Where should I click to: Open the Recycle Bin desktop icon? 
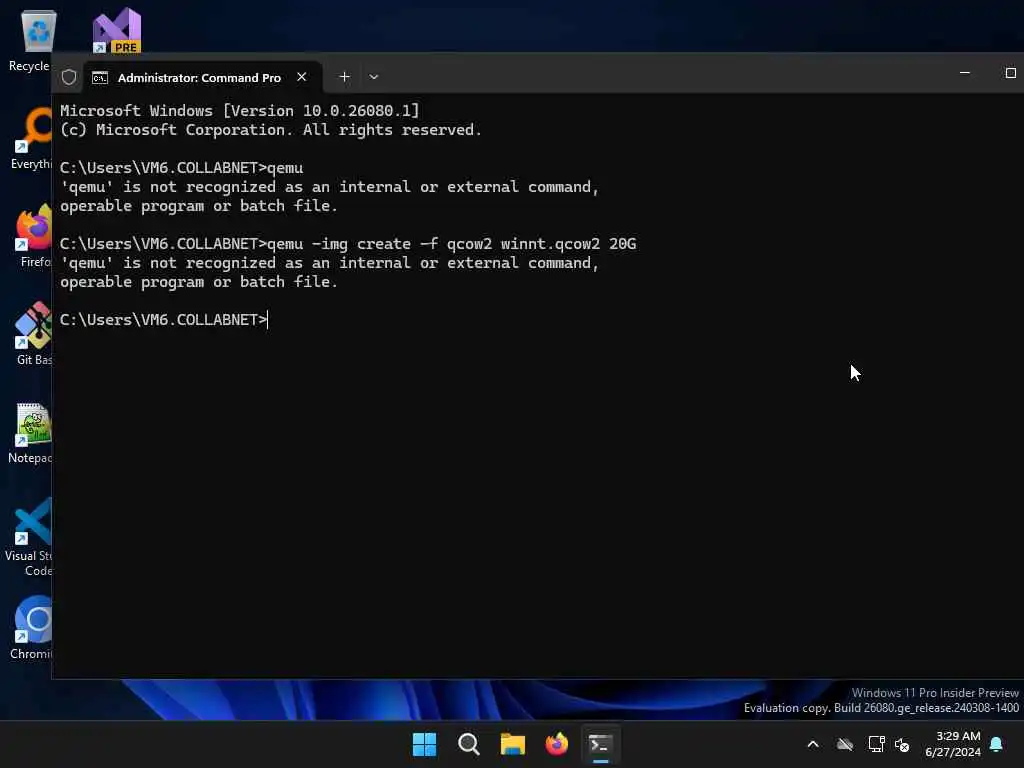[x=37, y=40]
